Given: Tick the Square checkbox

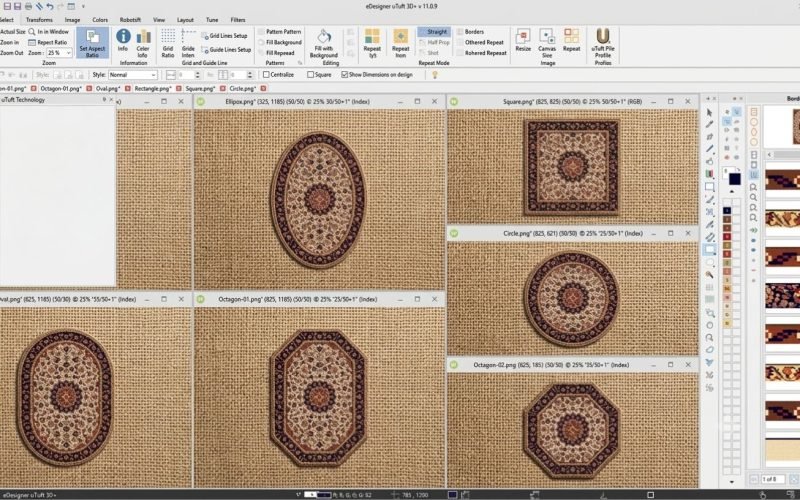Looking at the screenshot, I should [310, 74].
